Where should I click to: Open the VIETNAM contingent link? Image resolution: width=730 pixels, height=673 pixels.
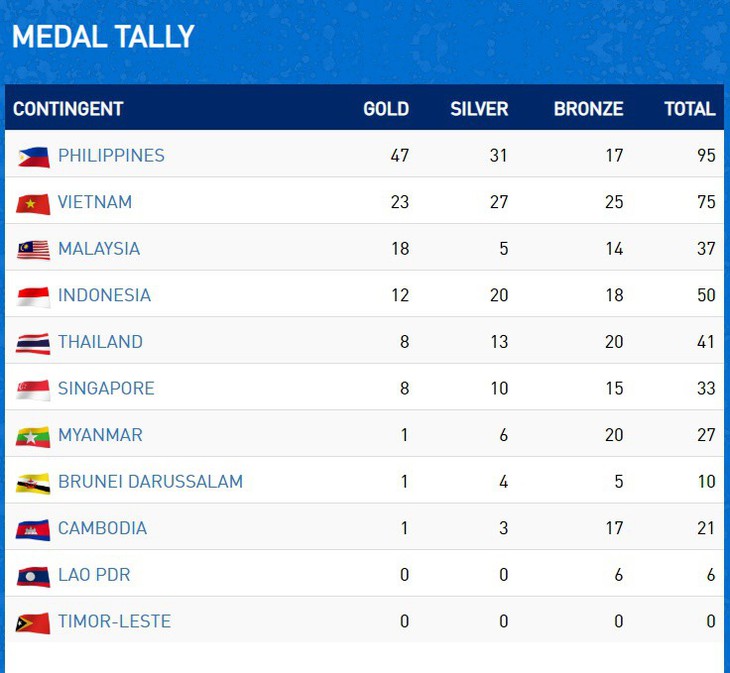coord(95,202)
